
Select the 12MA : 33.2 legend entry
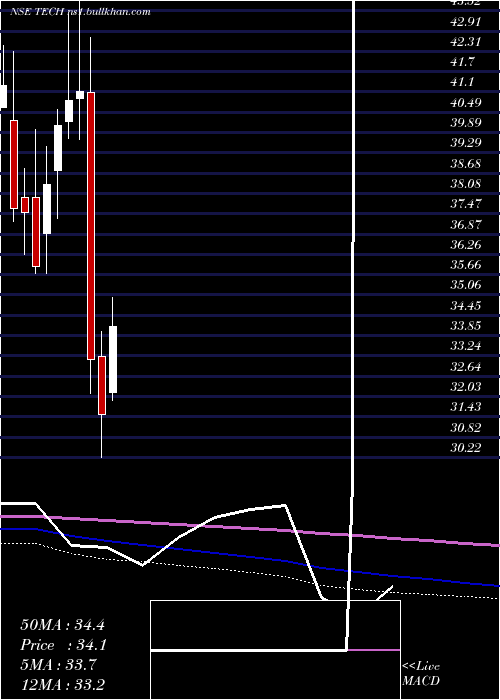pos(62,685)
